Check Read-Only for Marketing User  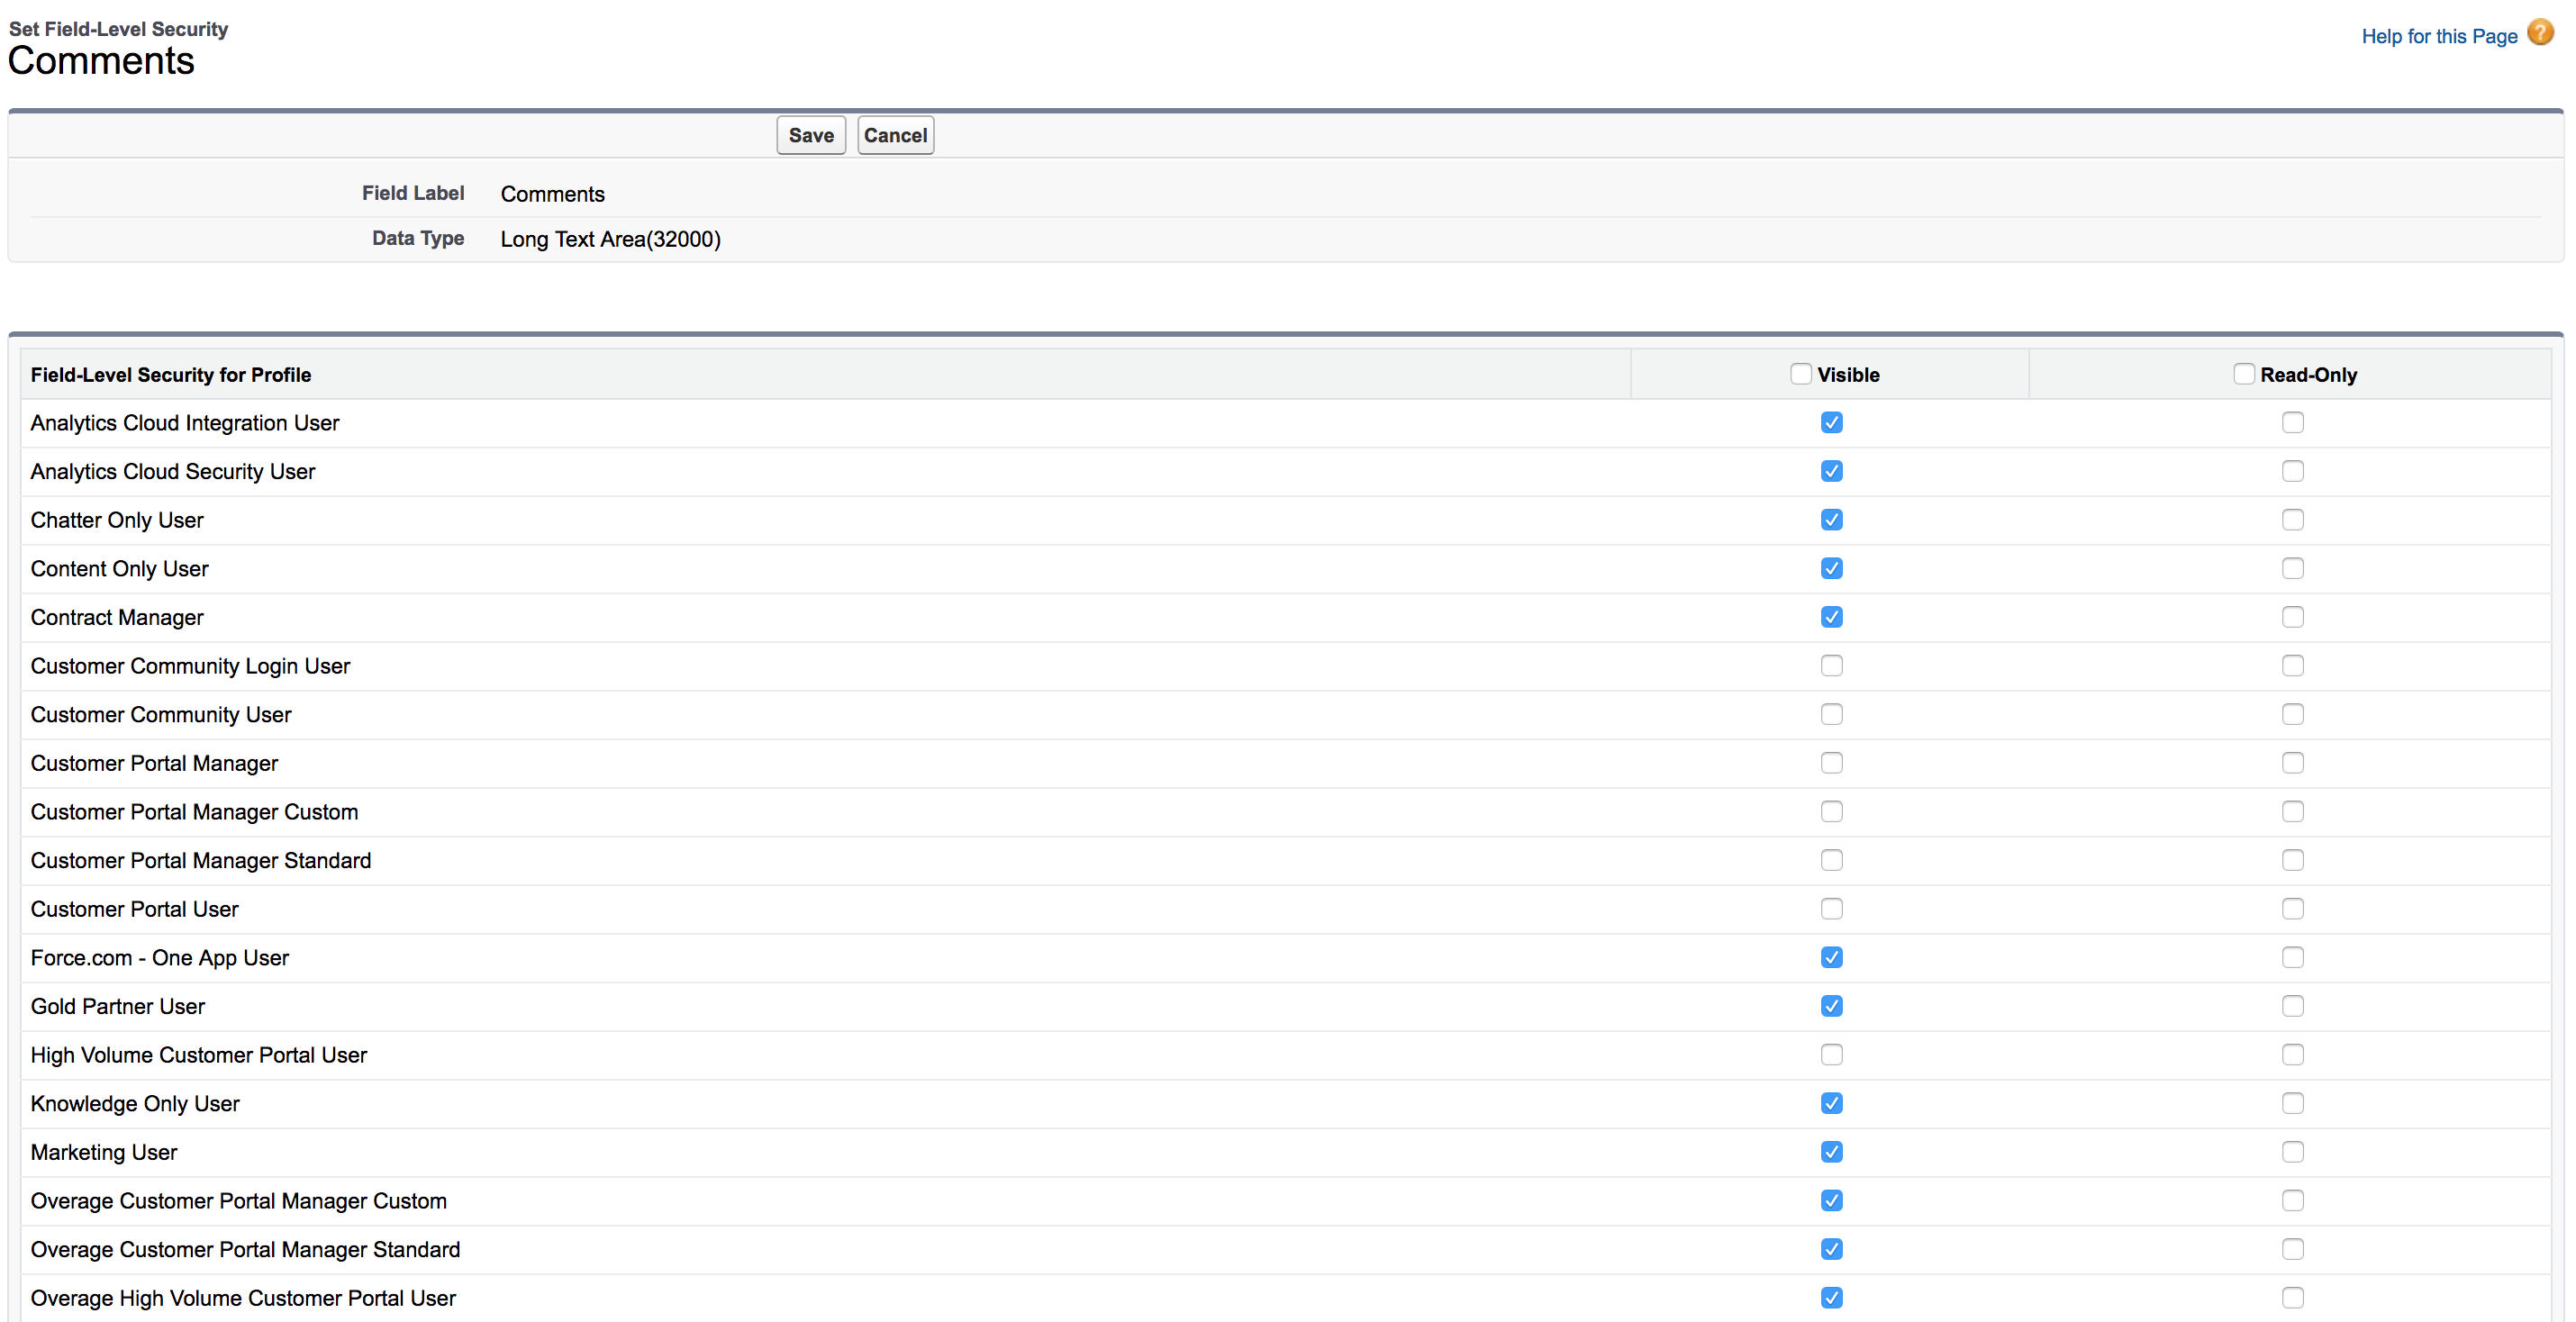tap(2292, 1152)
